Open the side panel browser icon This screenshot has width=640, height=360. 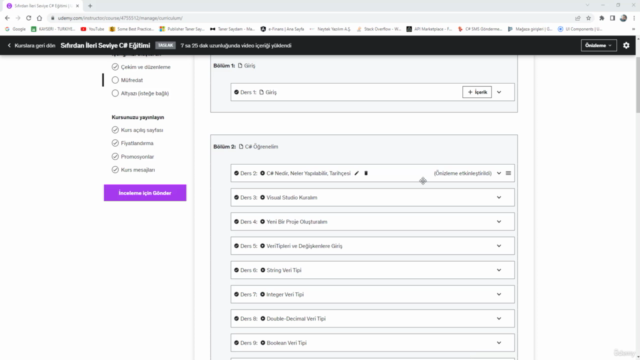pyautogui.click(x=613, y=18)
